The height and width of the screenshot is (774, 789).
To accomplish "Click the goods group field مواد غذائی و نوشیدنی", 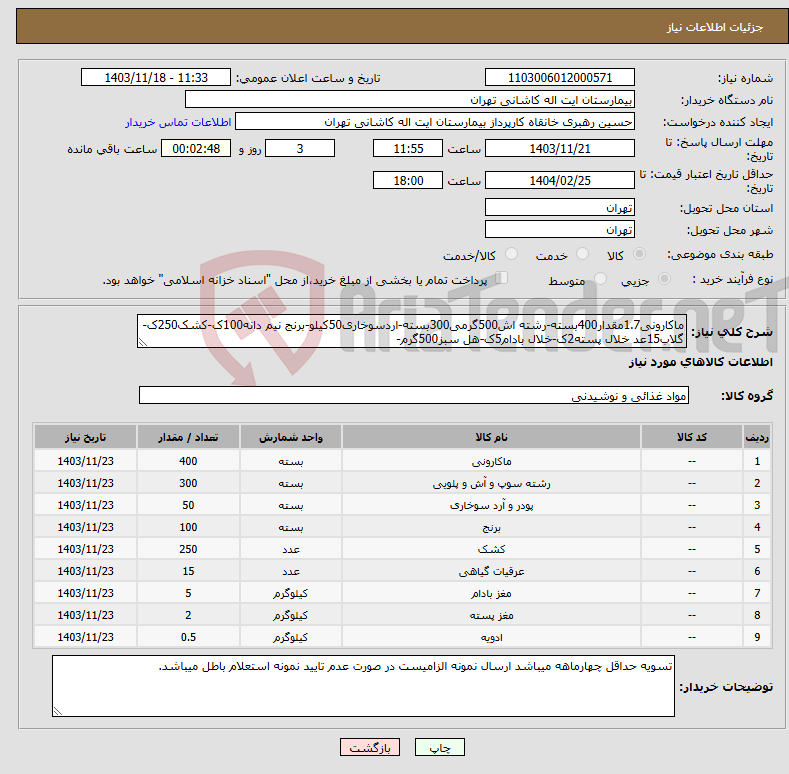I will click(x=414, y=396).
